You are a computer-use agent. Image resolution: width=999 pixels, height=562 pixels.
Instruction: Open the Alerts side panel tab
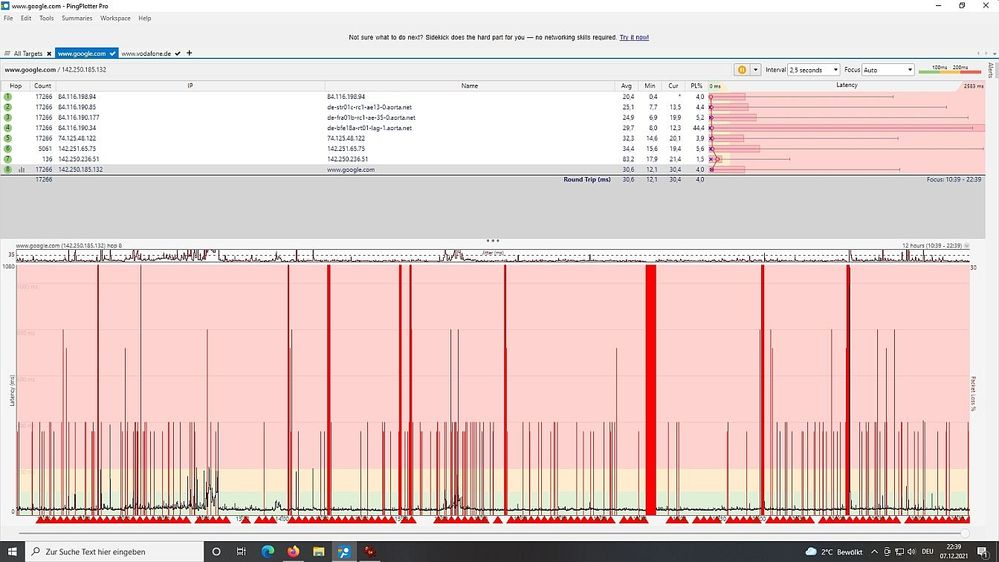pos(991,70)
